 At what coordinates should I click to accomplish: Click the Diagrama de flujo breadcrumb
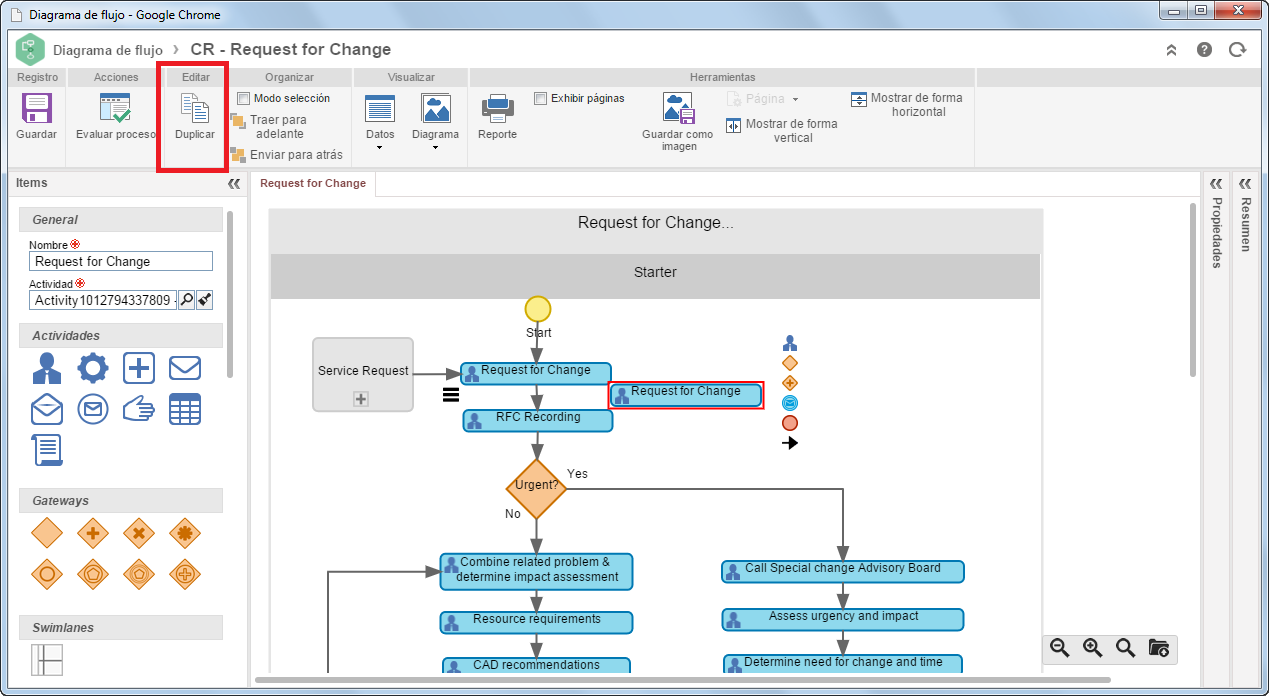click(x=108, y=50)
